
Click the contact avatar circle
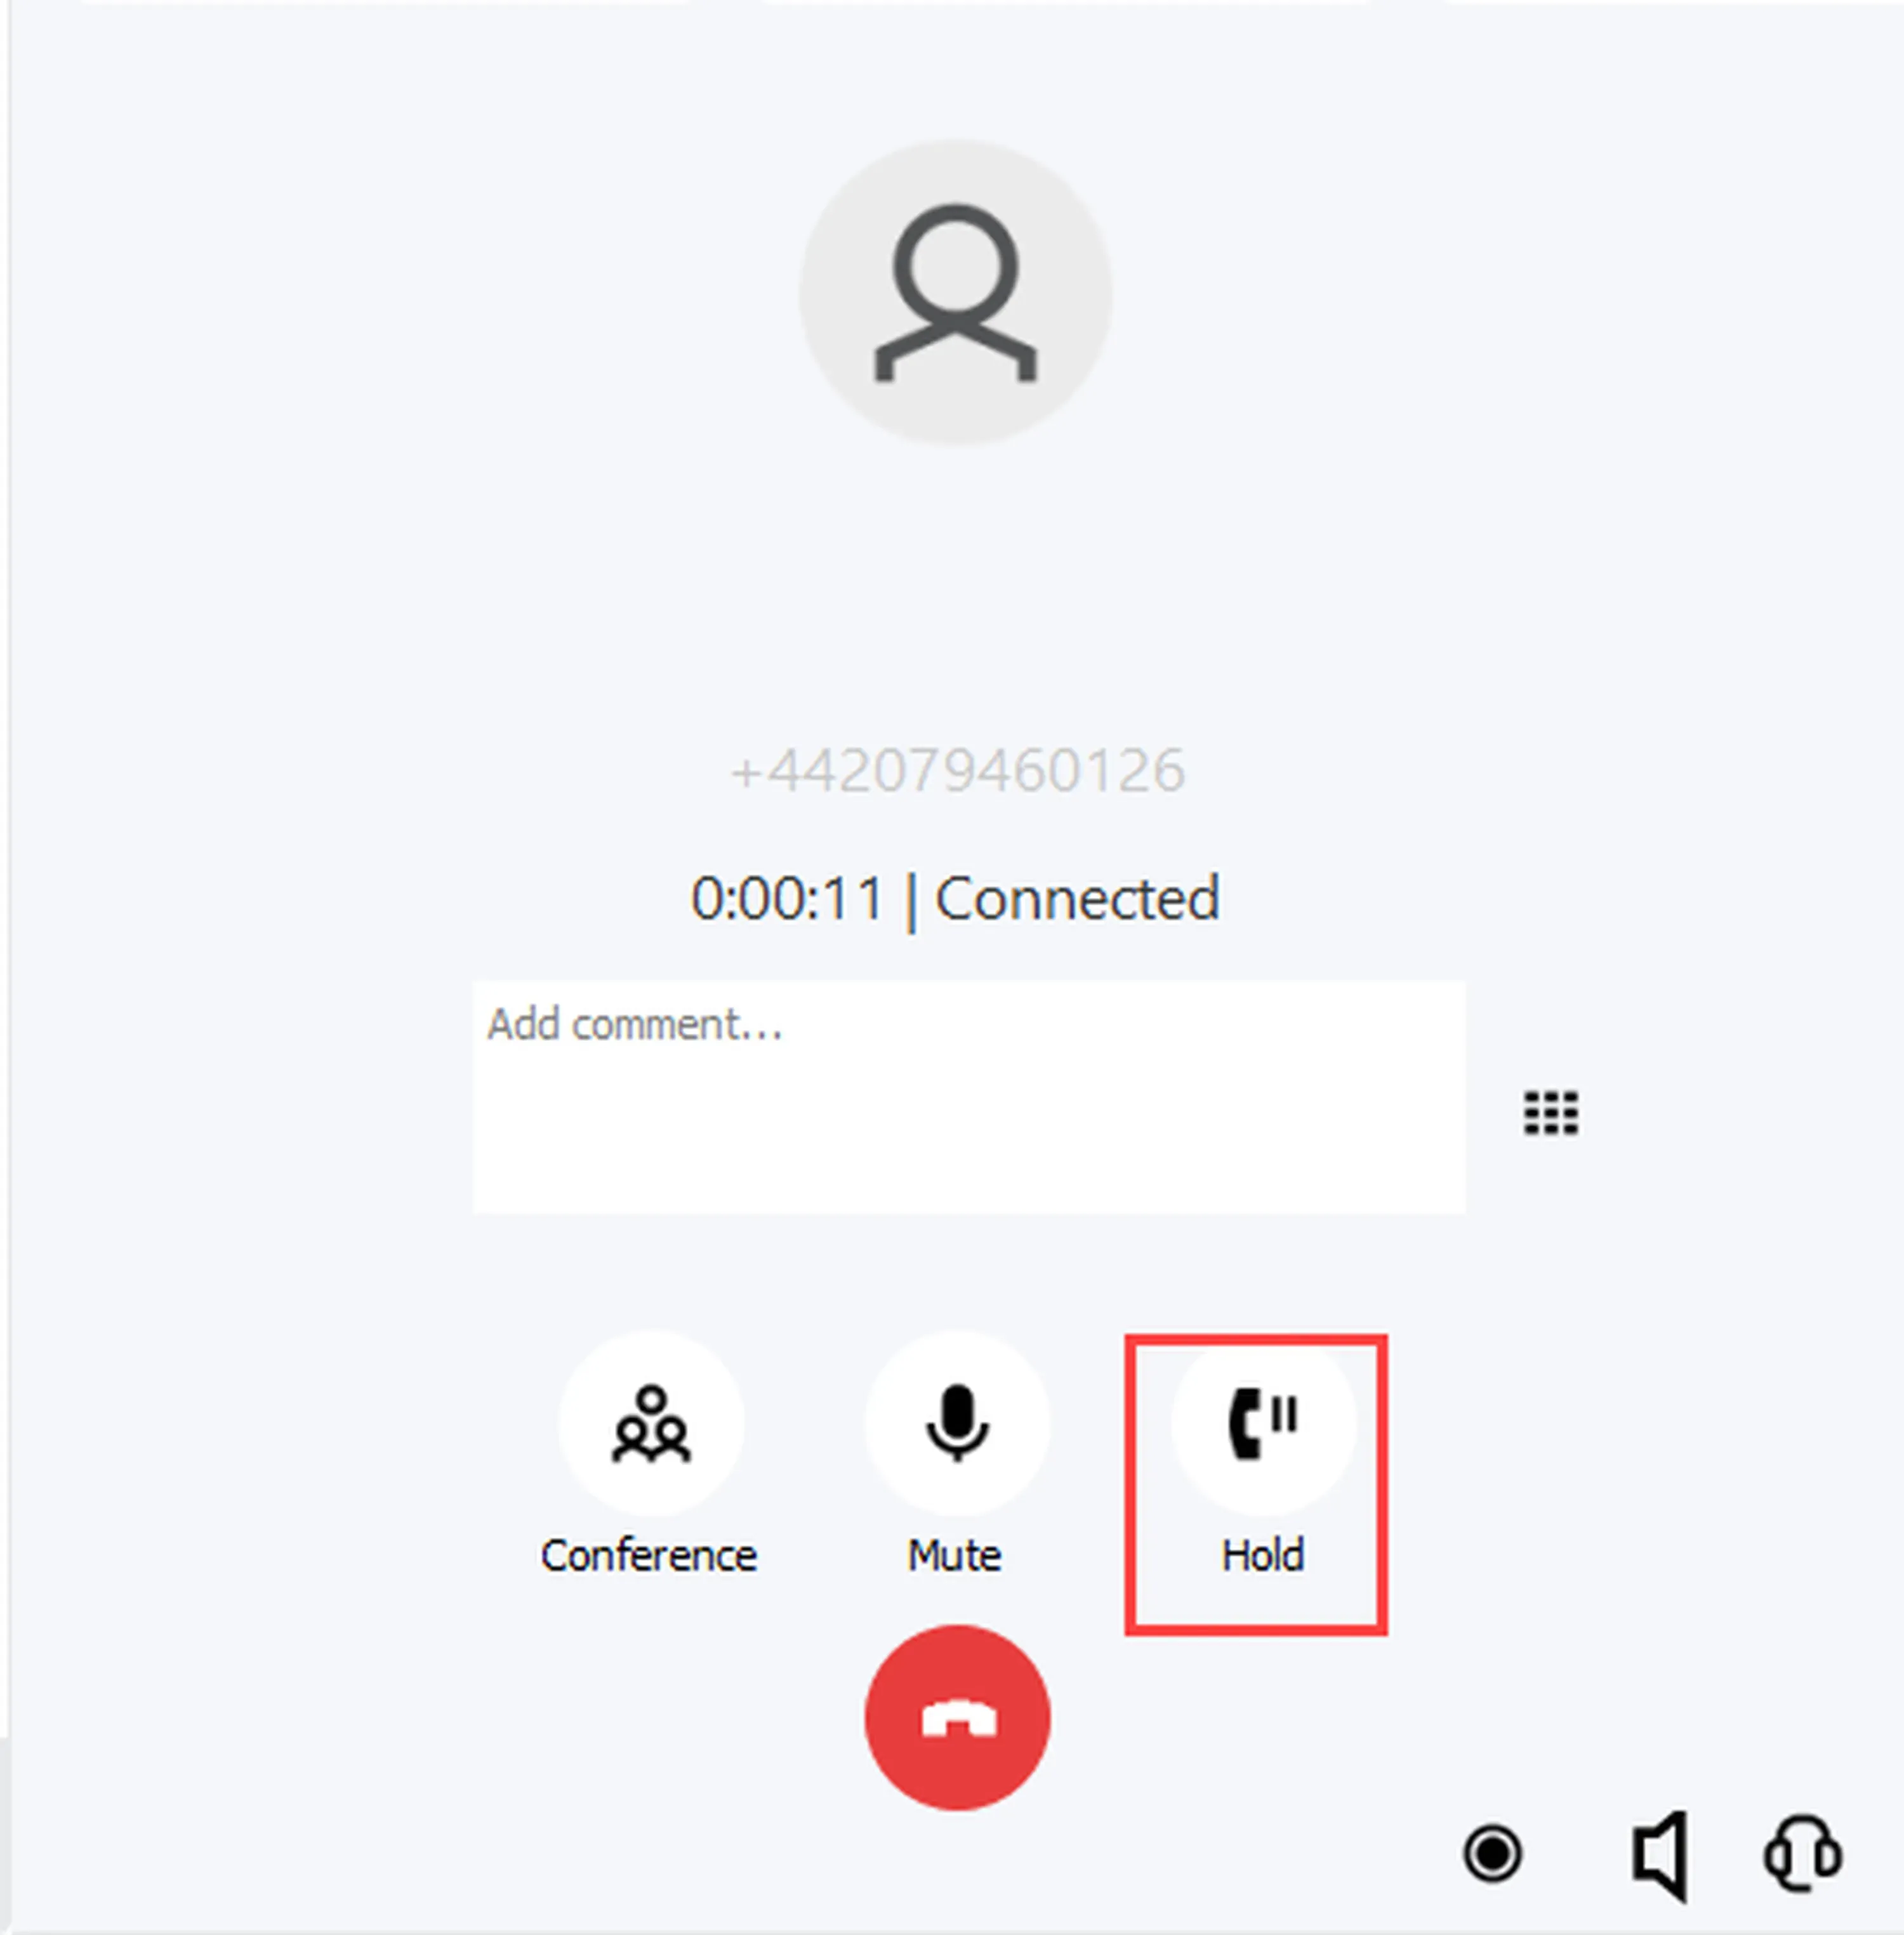tap(955, 292)
